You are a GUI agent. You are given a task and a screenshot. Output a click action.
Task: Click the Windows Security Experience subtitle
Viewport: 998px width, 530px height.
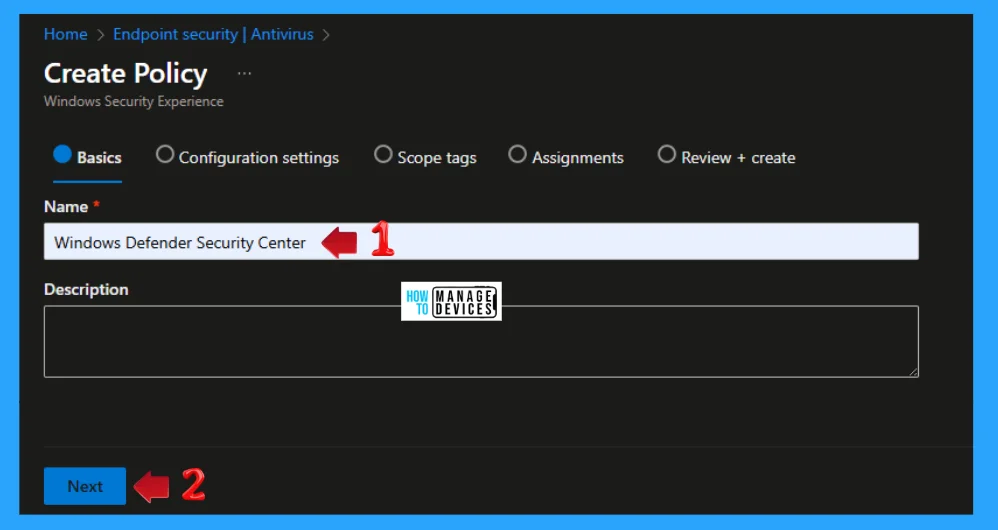[134, 102]
